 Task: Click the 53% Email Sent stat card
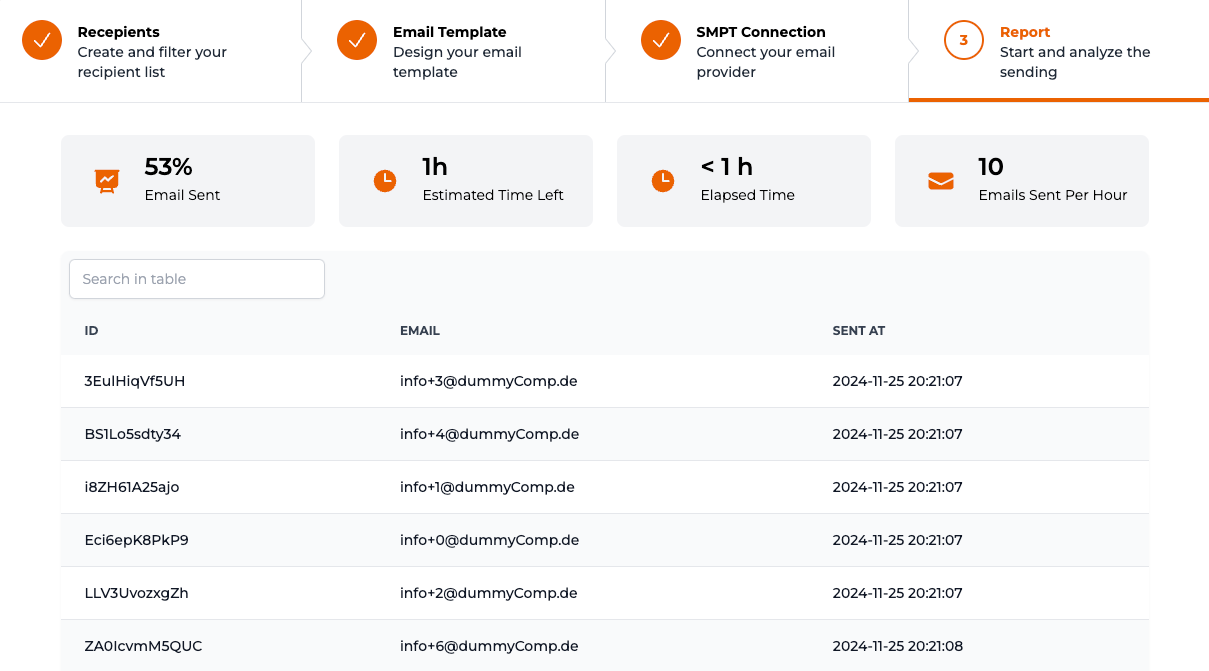[x=188, y=180]
